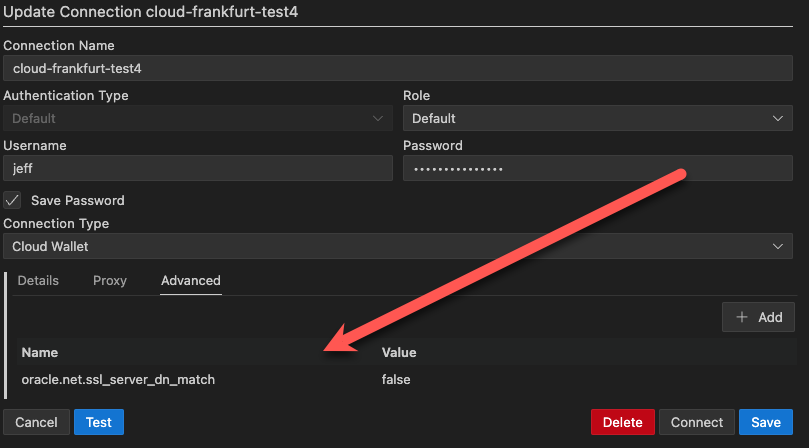Click the false value cell

(396, 380)
